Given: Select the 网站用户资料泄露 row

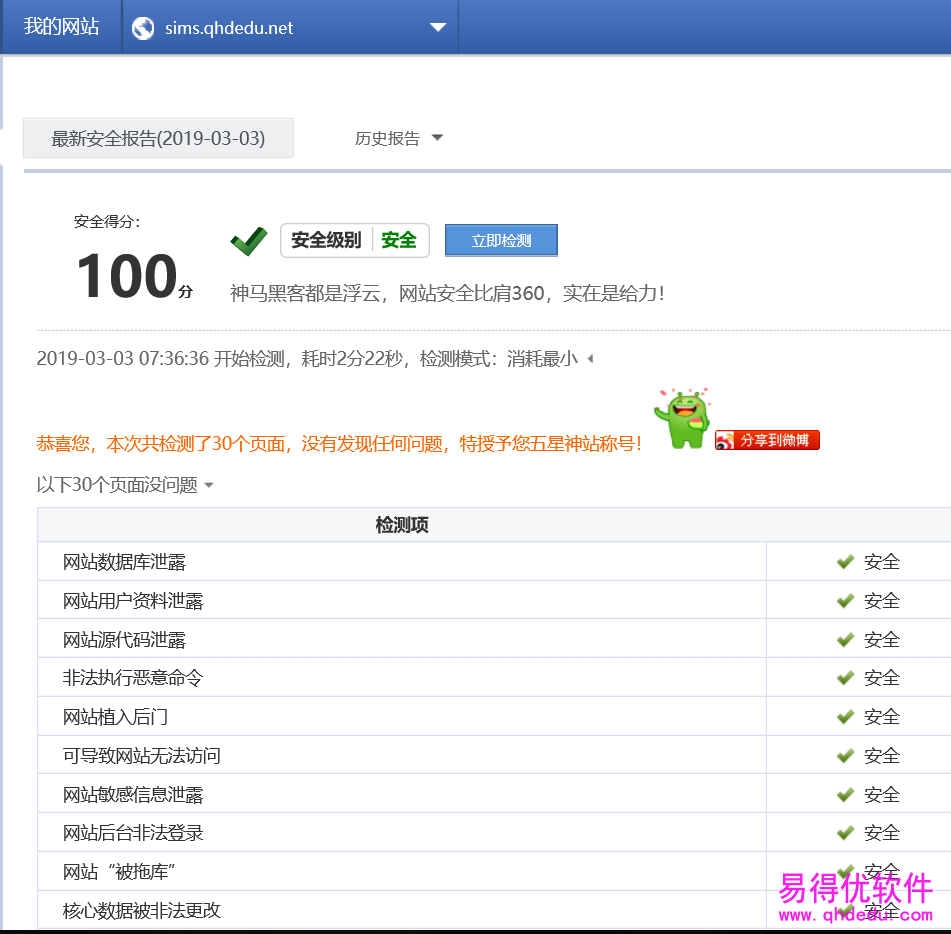Looking at the screenshot, I should click(494, 600).
